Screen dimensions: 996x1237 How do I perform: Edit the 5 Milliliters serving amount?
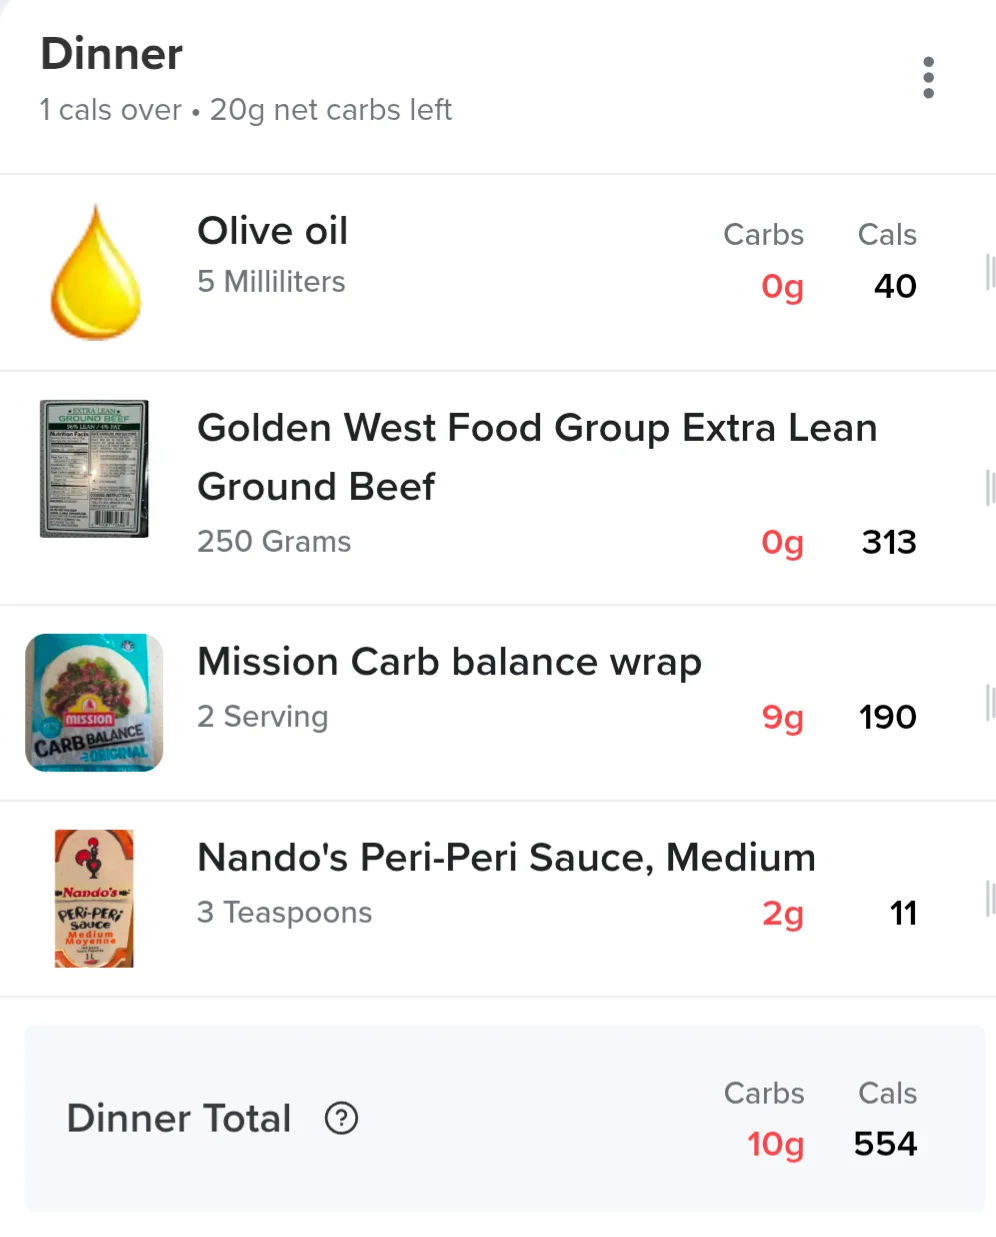point(271,282)
